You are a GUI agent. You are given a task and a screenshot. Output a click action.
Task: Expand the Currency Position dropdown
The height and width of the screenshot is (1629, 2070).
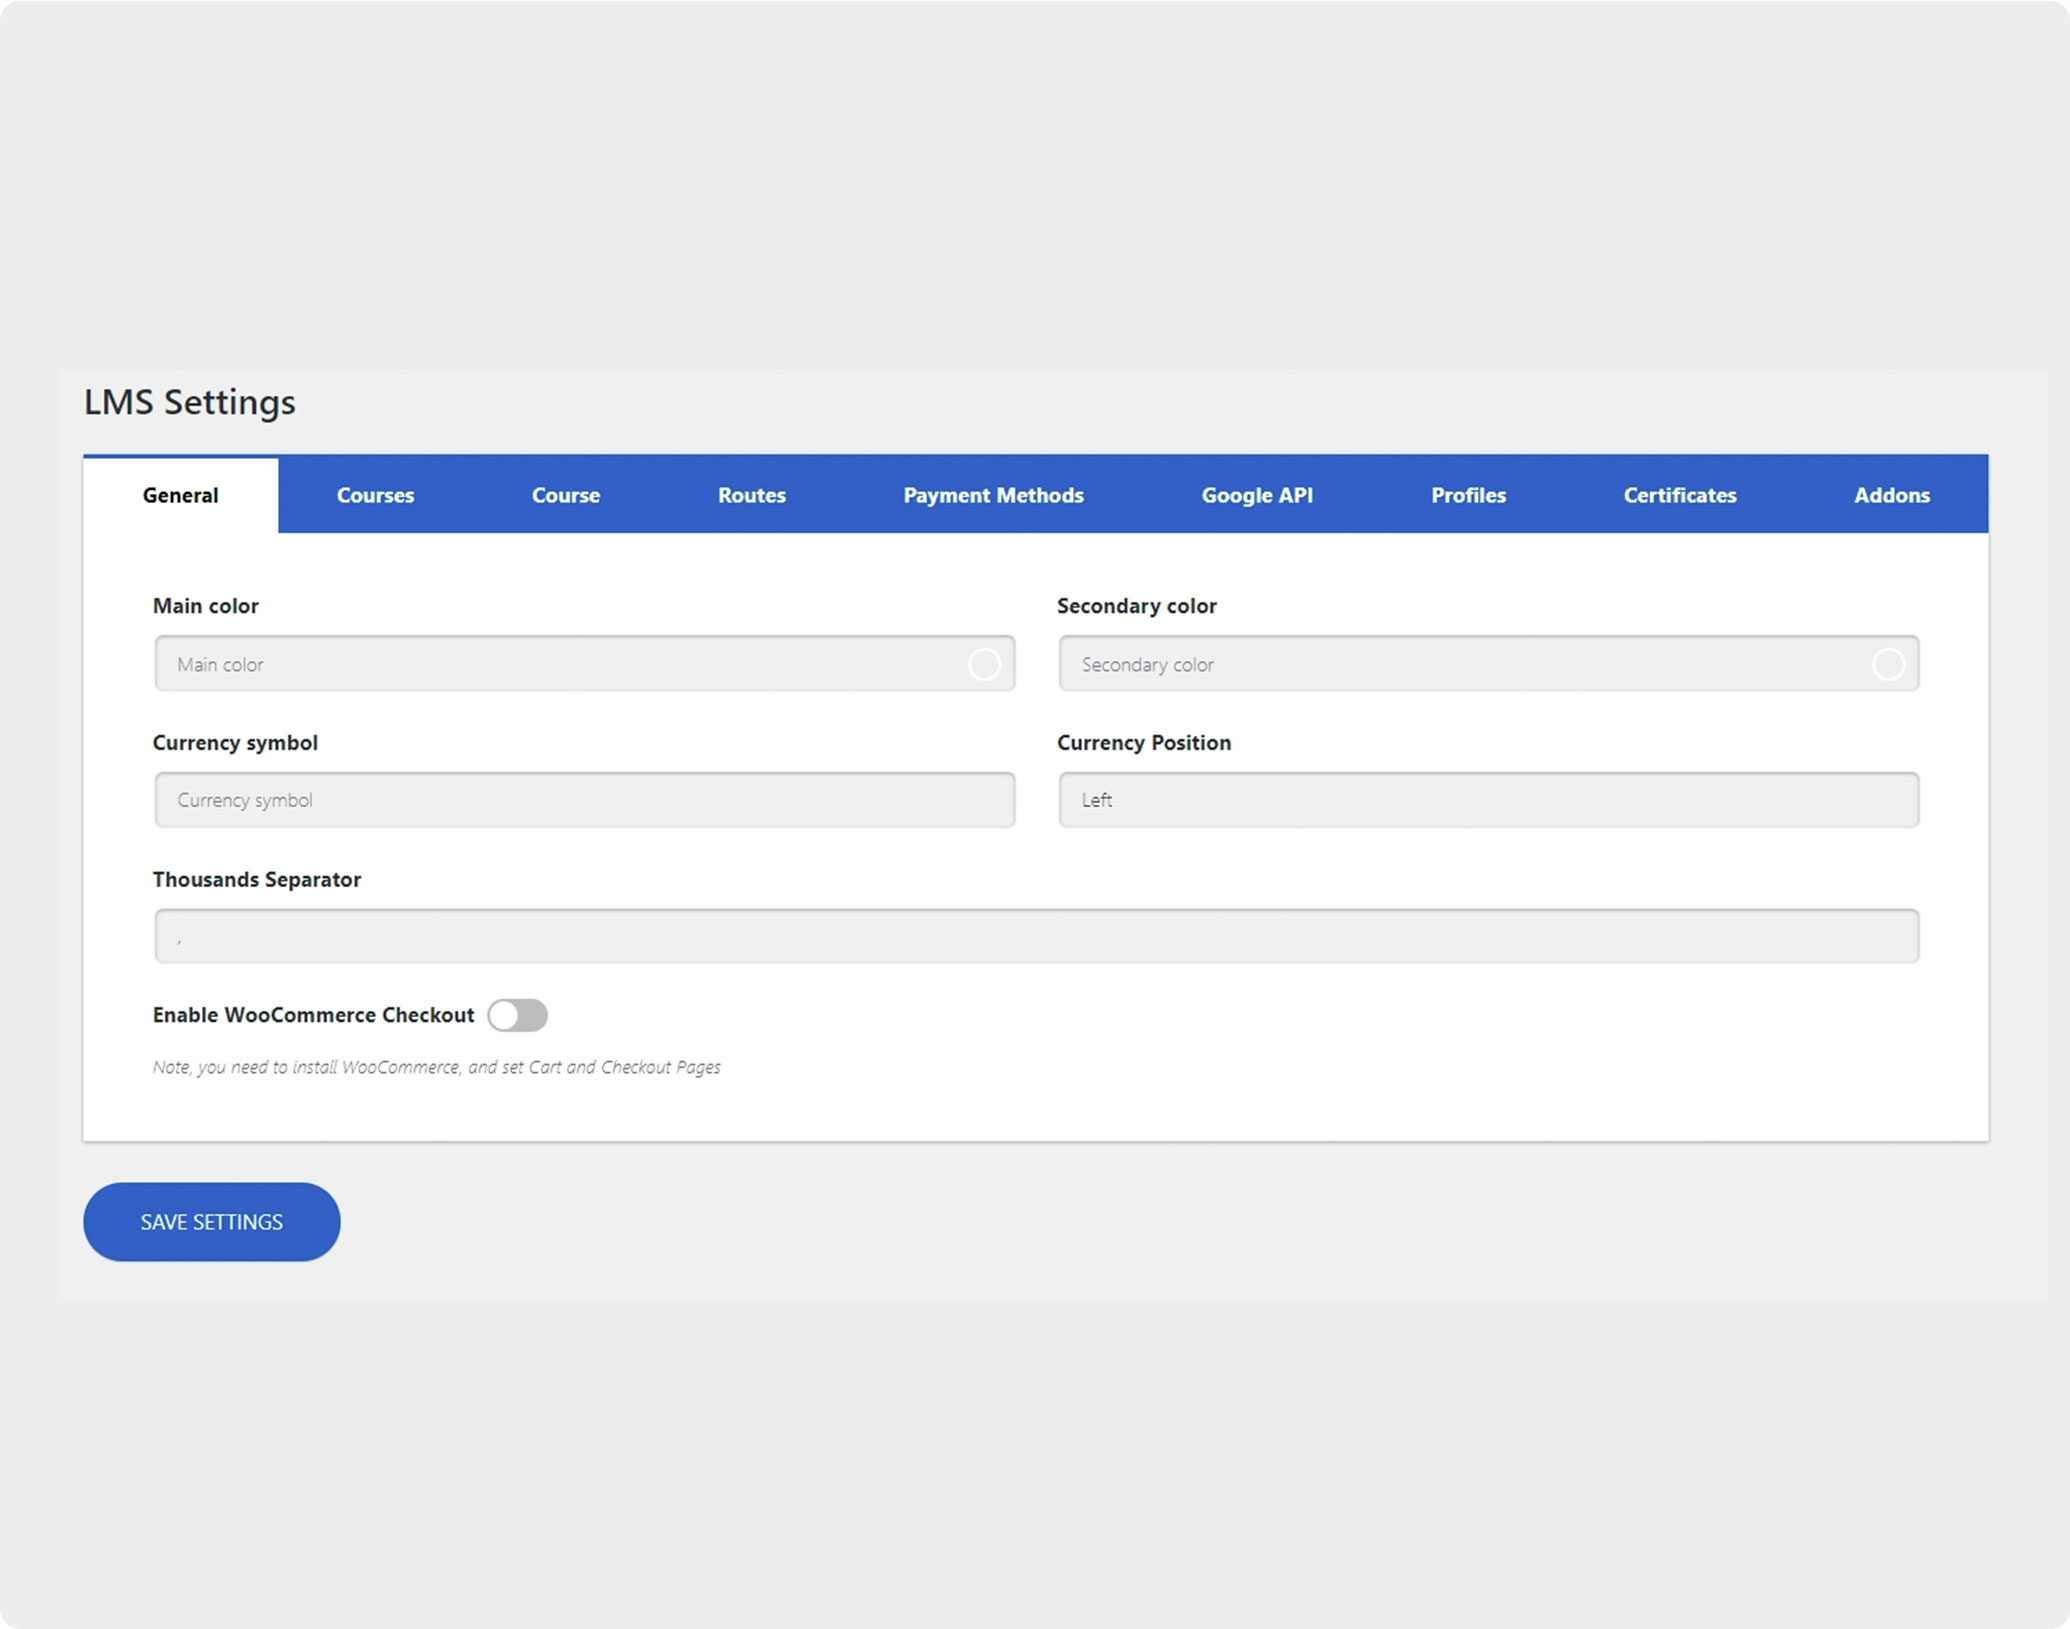1488,800
